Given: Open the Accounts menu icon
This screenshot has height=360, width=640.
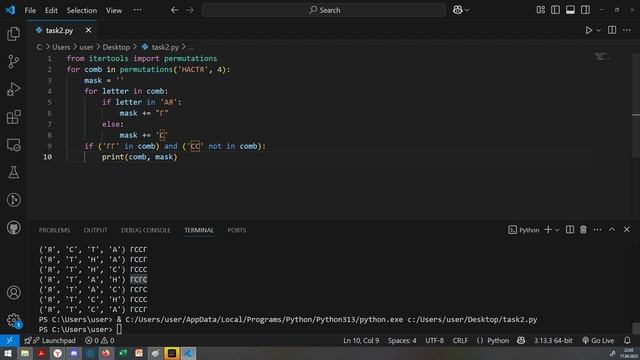Looking at the screenshot, I should [13, 292].
